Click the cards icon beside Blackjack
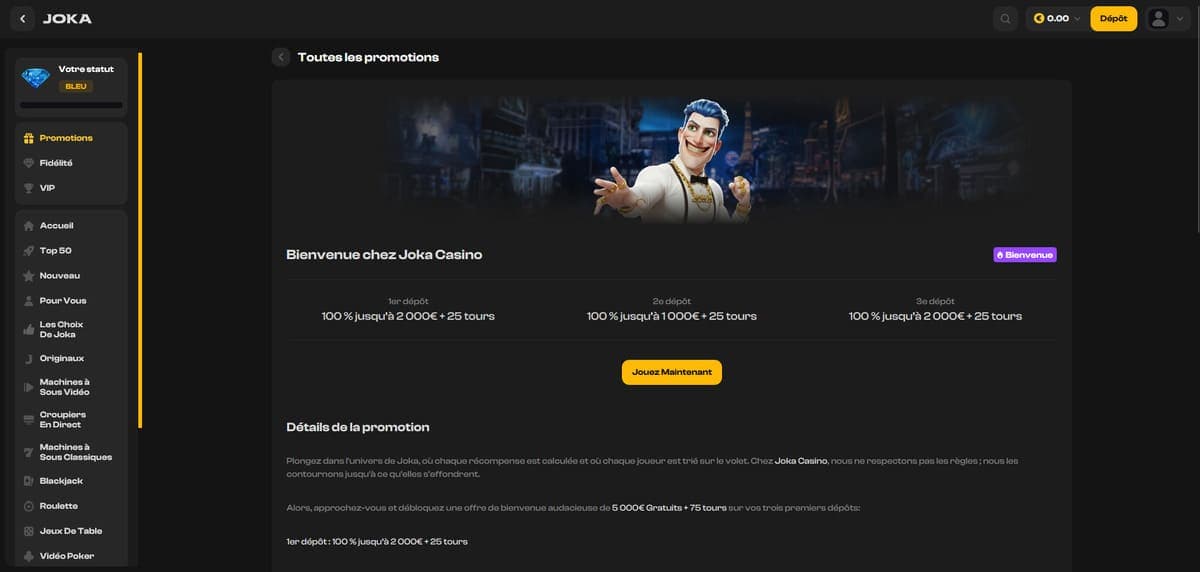Viewport: 1200px width, 572px height. click(28, 481)
